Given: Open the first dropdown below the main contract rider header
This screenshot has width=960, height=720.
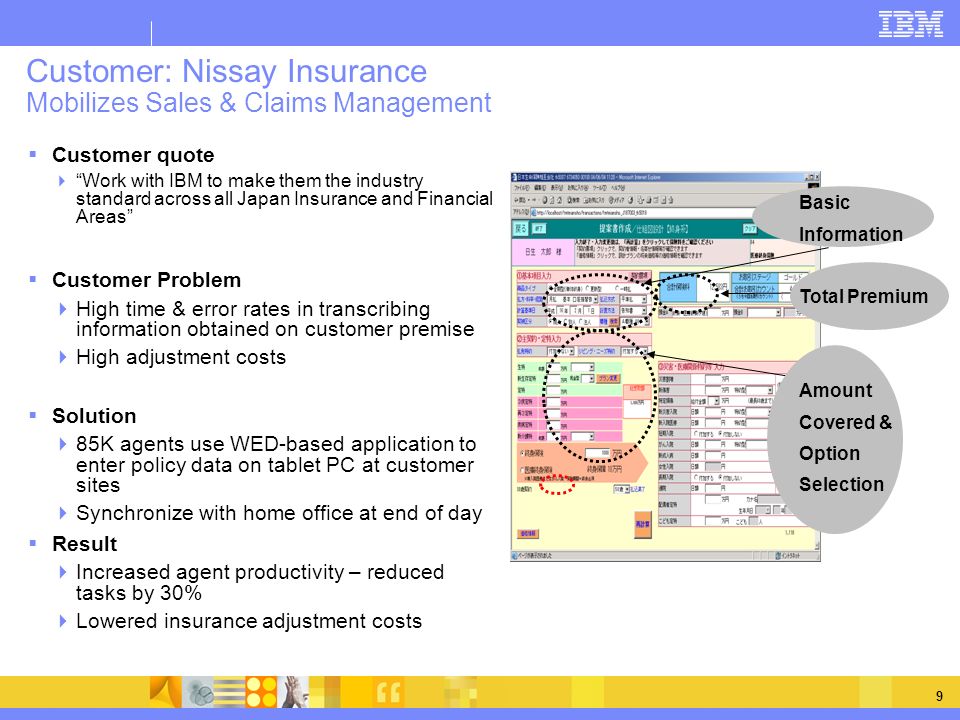Looking at the screenshot, I should coord(561,351).
